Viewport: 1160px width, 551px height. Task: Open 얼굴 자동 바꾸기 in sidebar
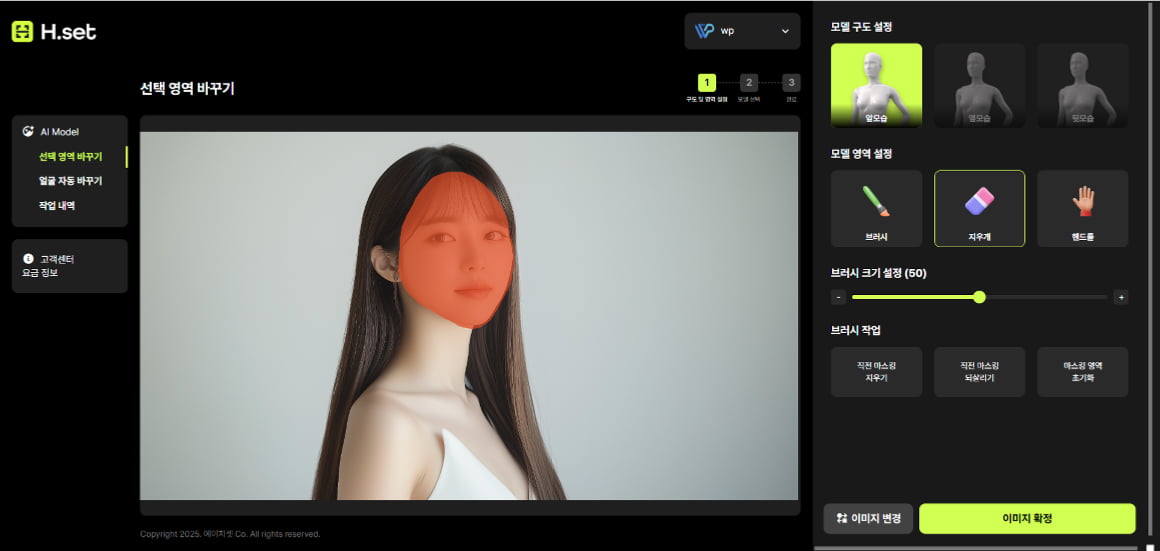[71, 181]
